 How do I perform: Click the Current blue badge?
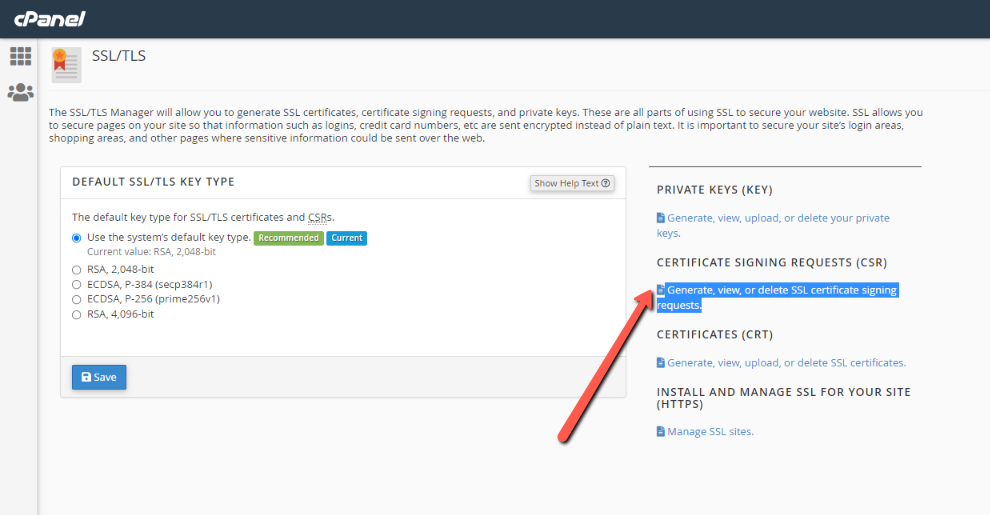pos(347,238)
